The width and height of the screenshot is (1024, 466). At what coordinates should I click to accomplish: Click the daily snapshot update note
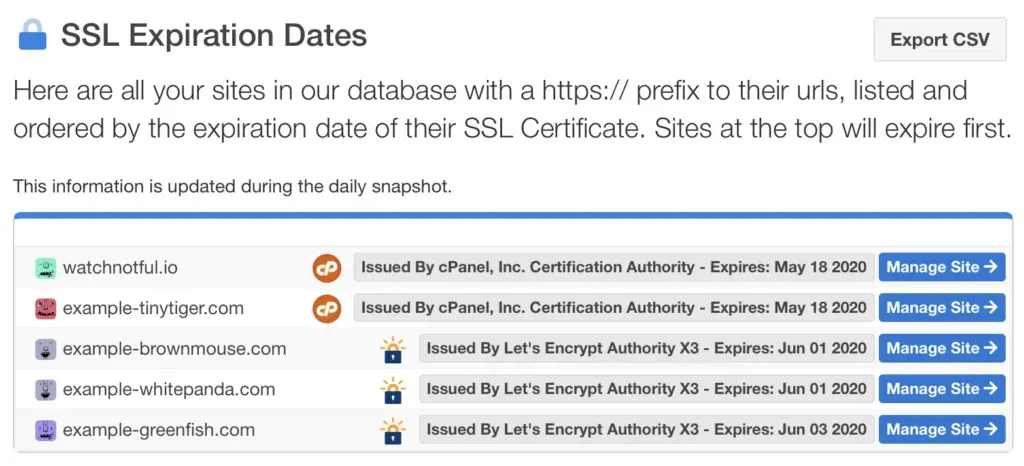(232, 187)
